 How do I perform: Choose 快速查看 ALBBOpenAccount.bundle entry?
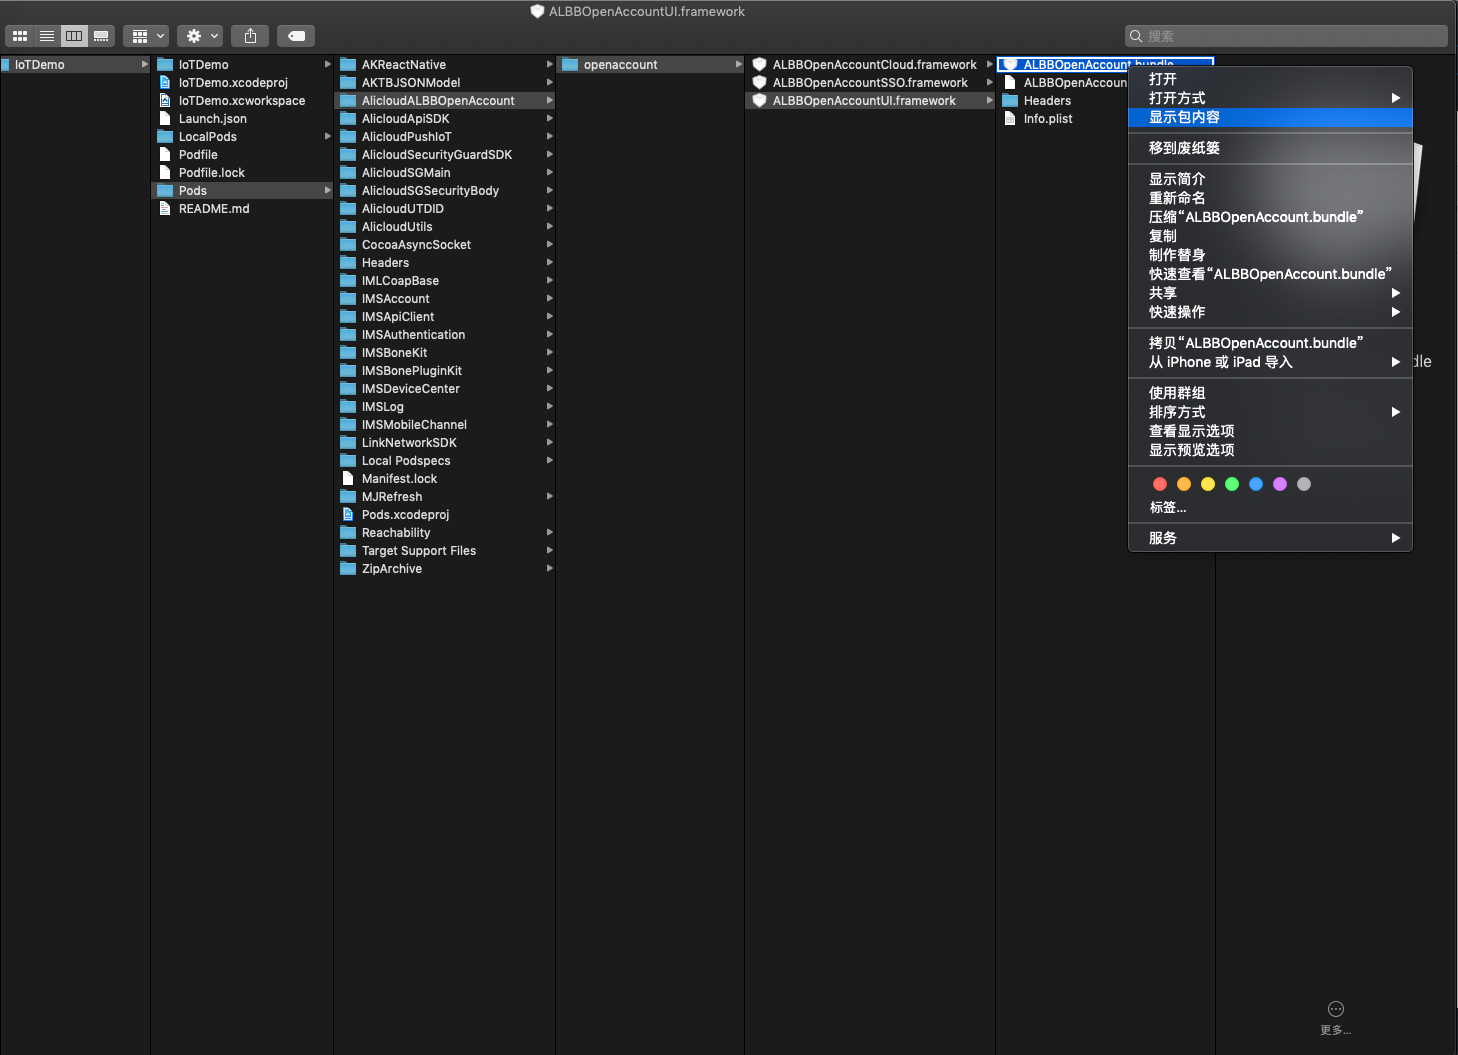point(1270,274)
